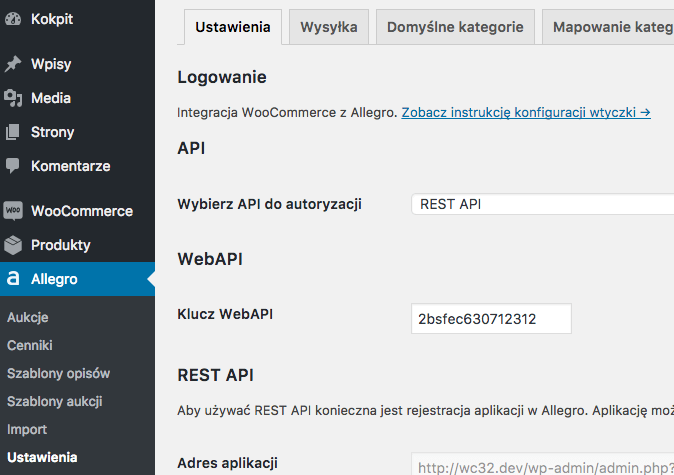
Task: Click the Produkty box icon
Action: (x=13, y=245)
